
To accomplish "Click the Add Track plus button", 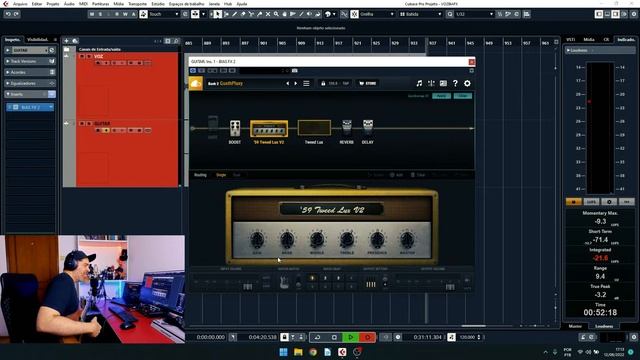I will (x=66, y=41).
